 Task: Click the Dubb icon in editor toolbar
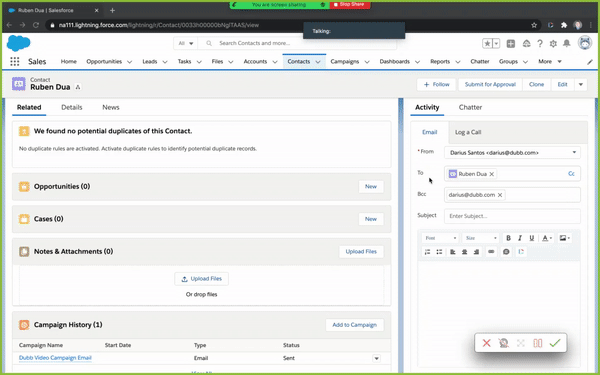click(x=521, y=251)
